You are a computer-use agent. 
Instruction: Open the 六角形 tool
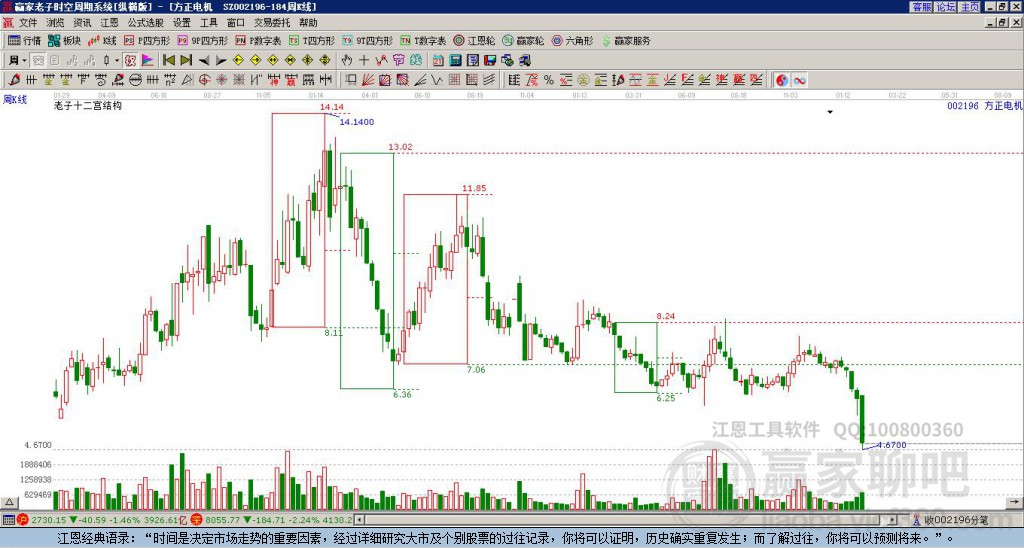(x=572, y=40)
